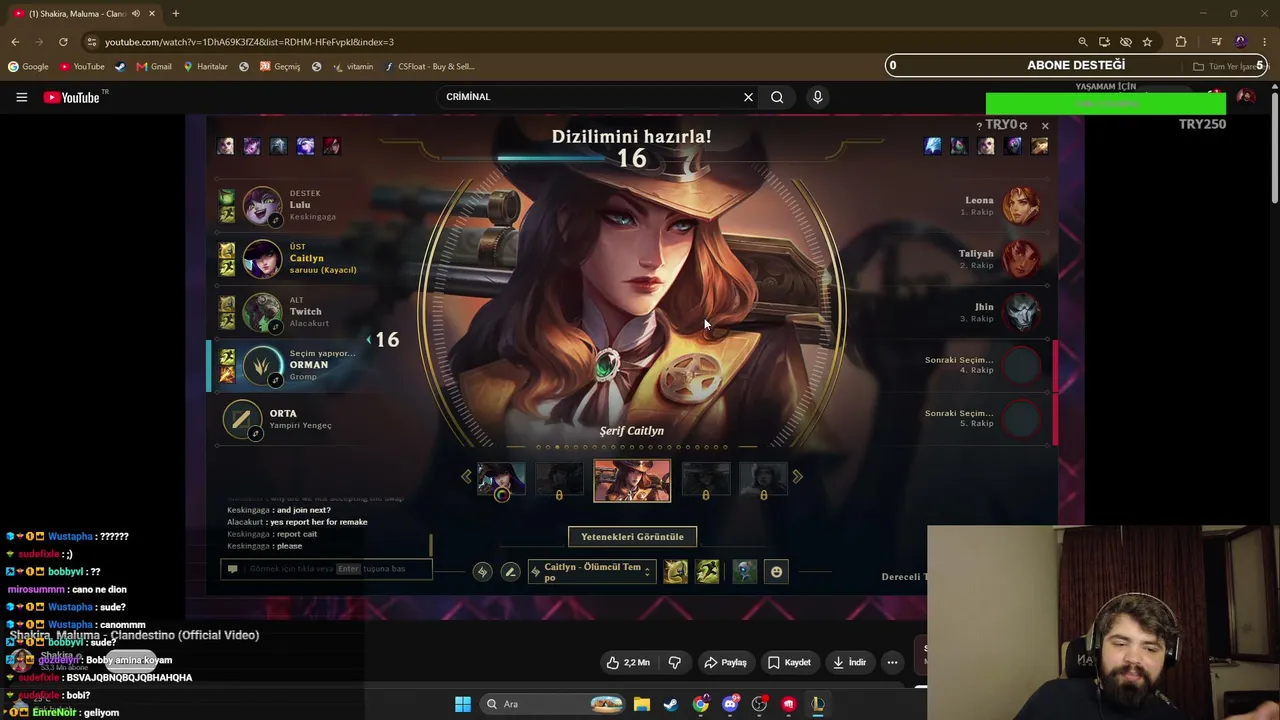Open the quick rune setup icon

[x=482, y=572]
